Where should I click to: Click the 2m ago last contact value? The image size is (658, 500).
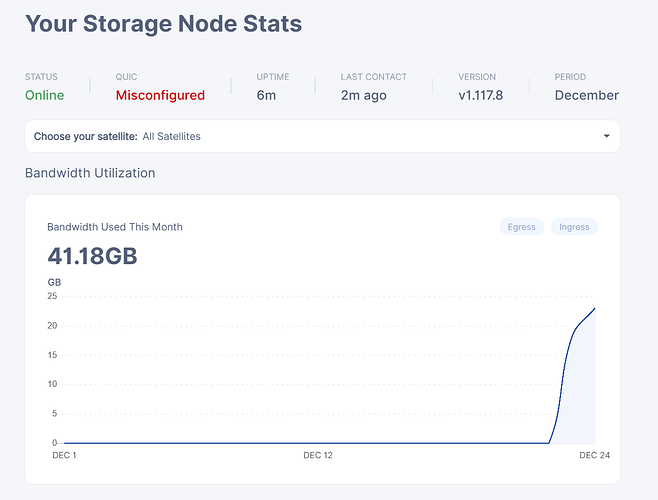[363, 96]
